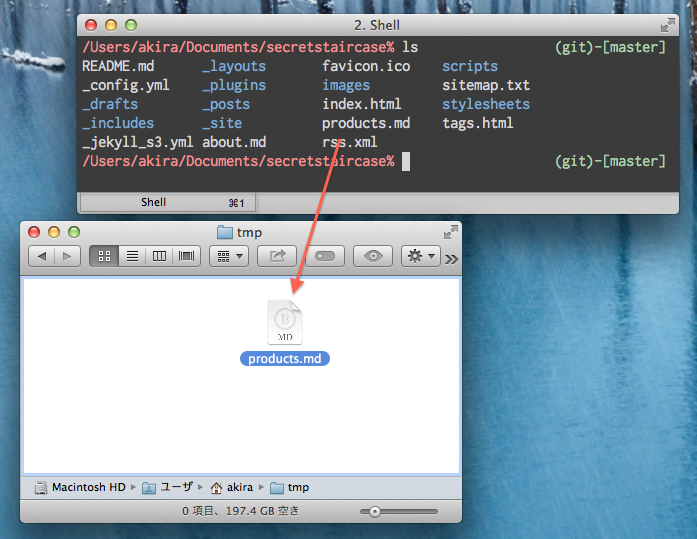Click _plugins in terminal listing

(x=234, y=85)
